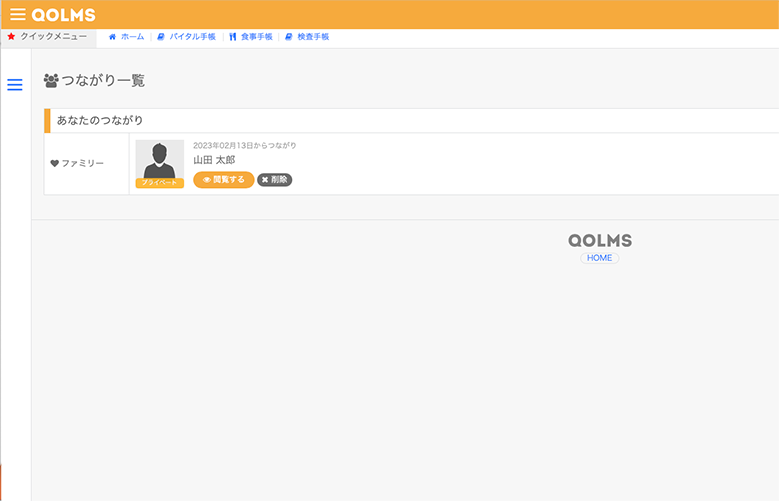779x501 pixels.
Task: Expand the blue sidebar menu icon
Action: point(15,85)
